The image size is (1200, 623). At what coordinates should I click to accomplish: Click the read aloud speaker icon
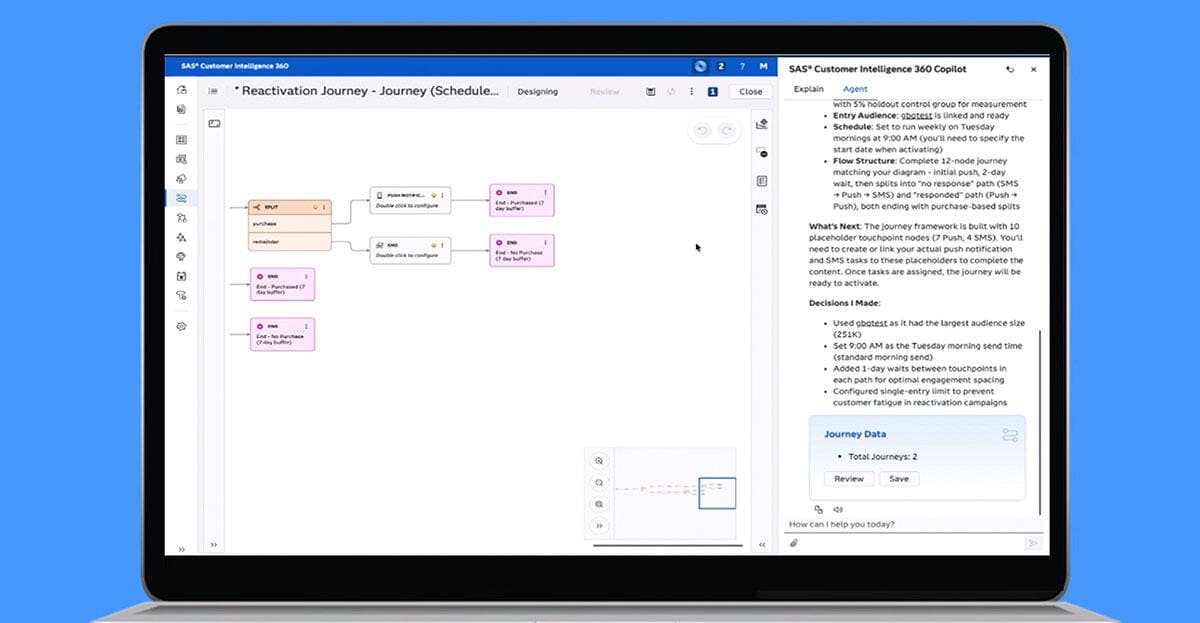[x=838, y=509]
